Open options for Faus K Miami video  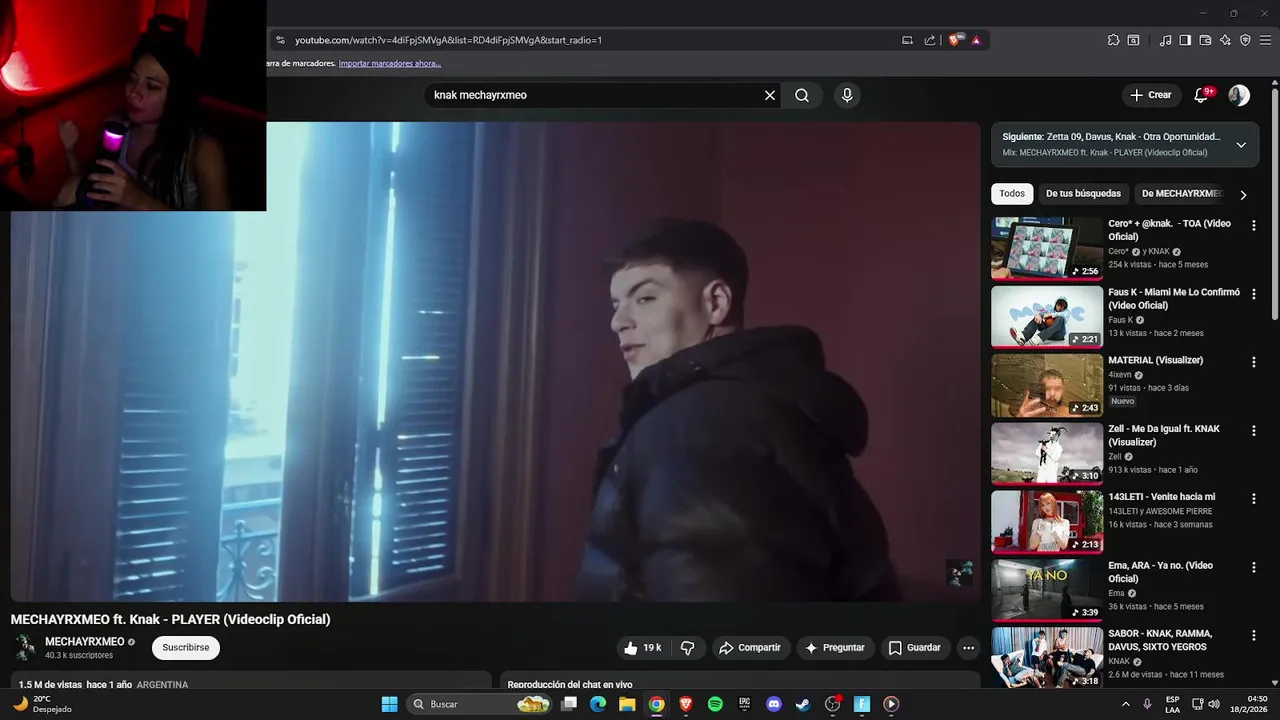pyautogui.click(x=1253, y=294)
